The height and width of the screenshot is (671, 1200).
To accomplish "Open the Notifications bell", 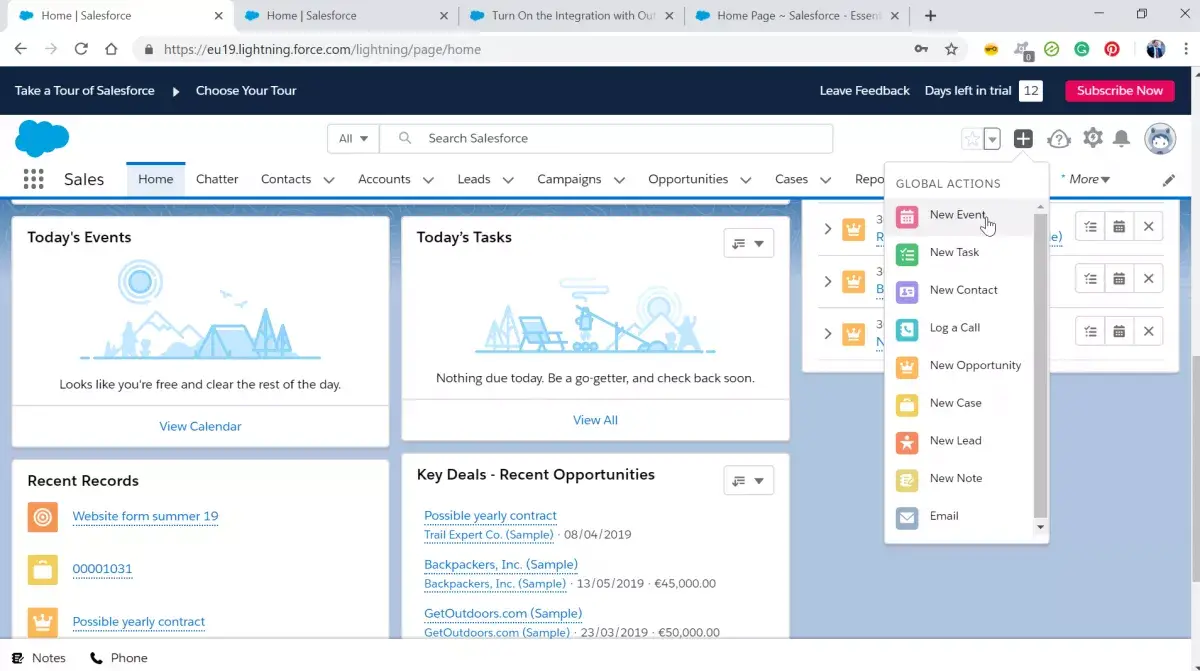I will [1122, 139].
